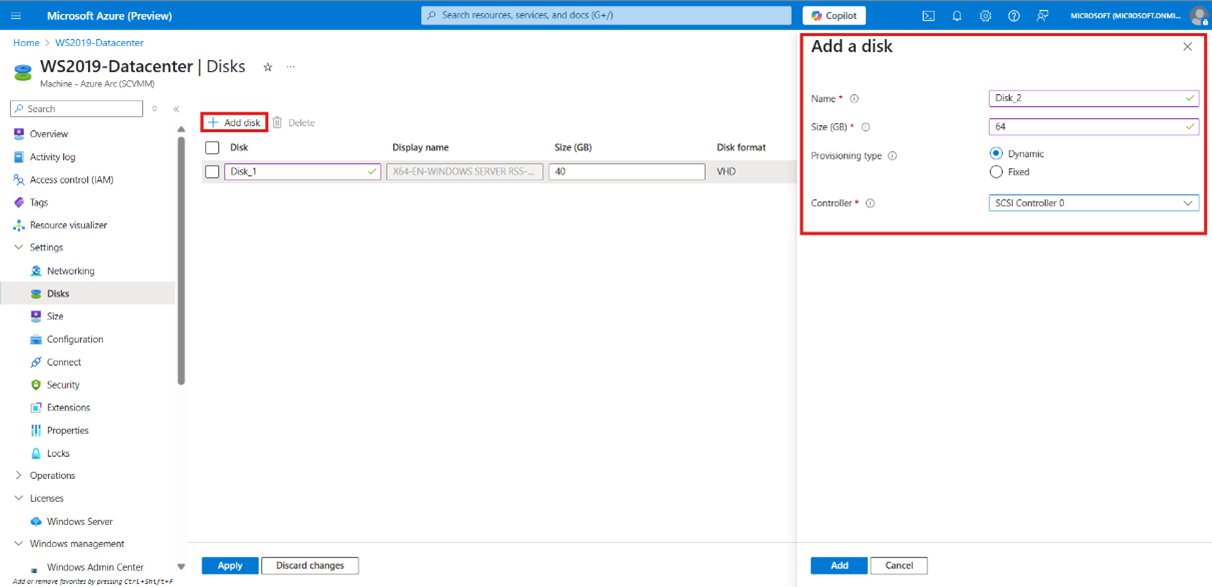This screenshot has width=1212, height=587.
Task: Focus the sidebar Search field
Action: coord(76,109)
